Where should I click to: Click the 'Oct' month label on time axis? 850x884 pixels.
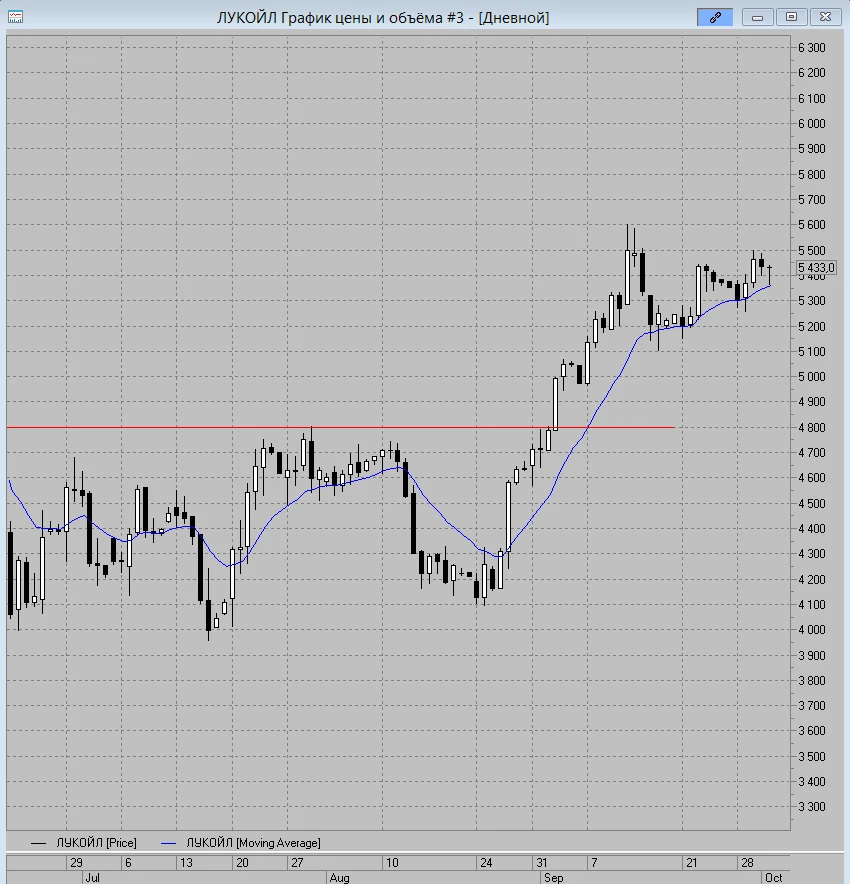tap(773, 878)
